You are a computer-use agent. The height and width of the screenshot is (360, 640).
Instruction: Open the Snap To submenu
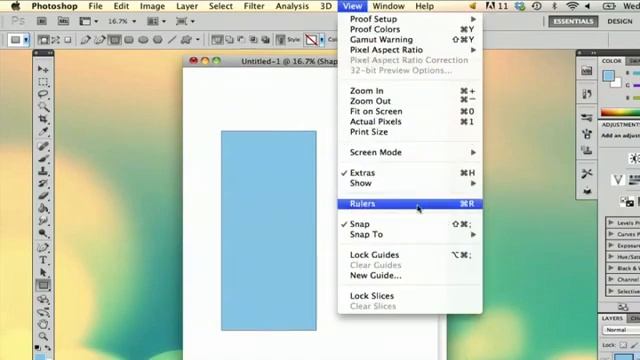click(x=410, y=234)
